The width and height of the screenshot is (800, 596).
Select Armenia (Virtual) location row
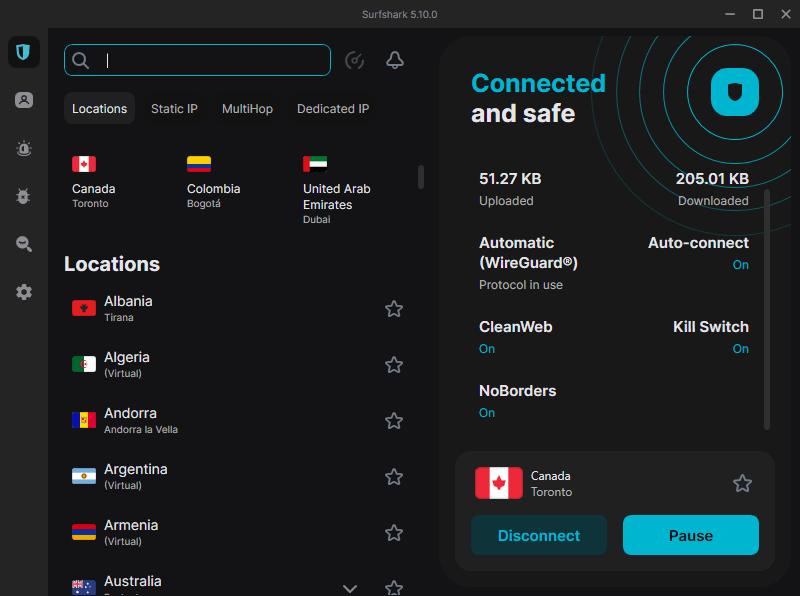click(x=237, y=533)
